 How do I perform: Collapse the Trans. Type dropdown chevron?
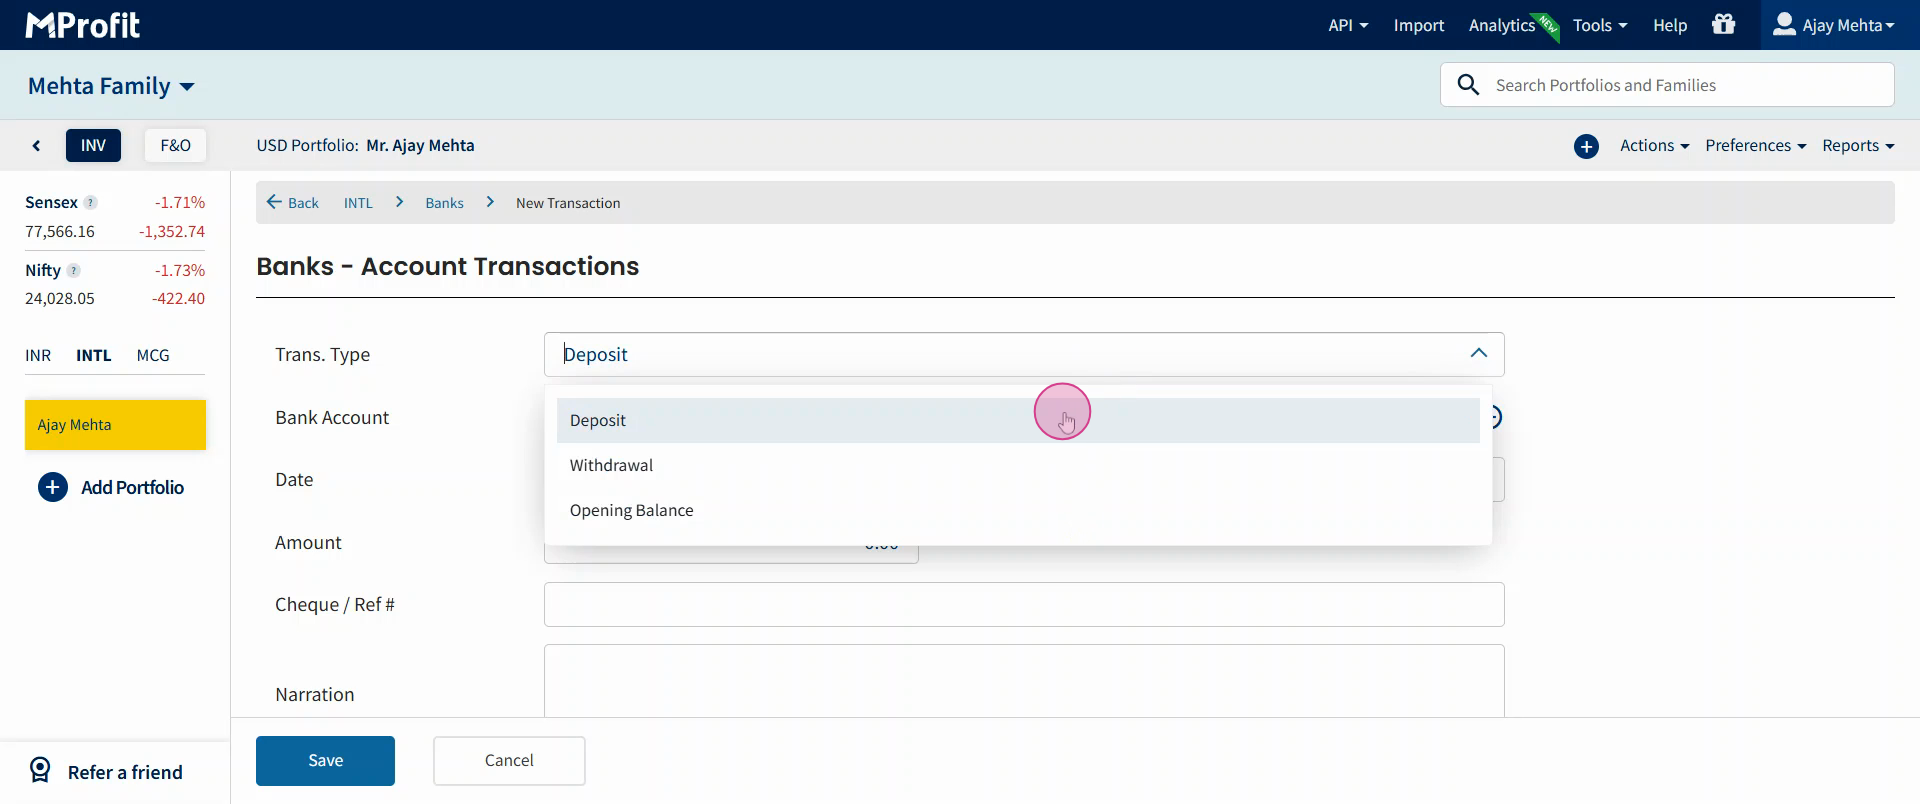click(x=1479, y=353)
